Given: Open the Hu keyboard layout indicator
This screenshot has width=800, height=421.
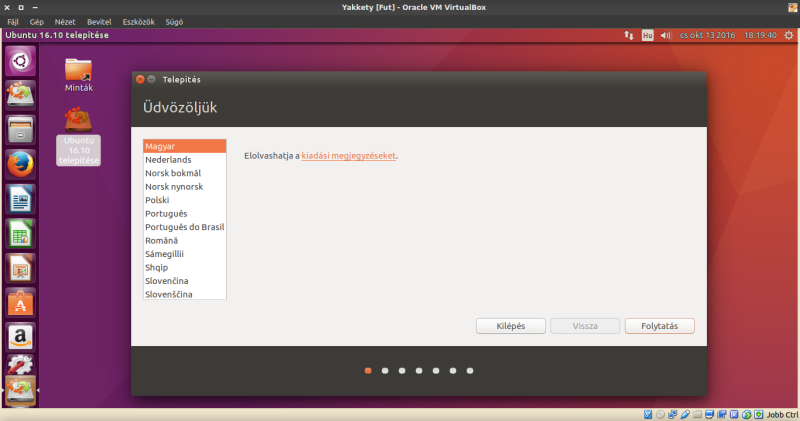Looking at the screenshot, I should [x=647, y=34].
